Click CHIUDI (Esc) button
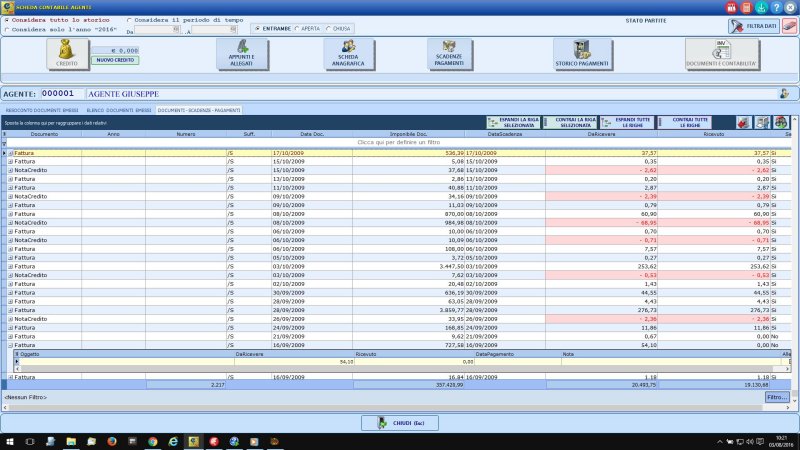This screenshot has width=800, height=450. click(400, 423)
